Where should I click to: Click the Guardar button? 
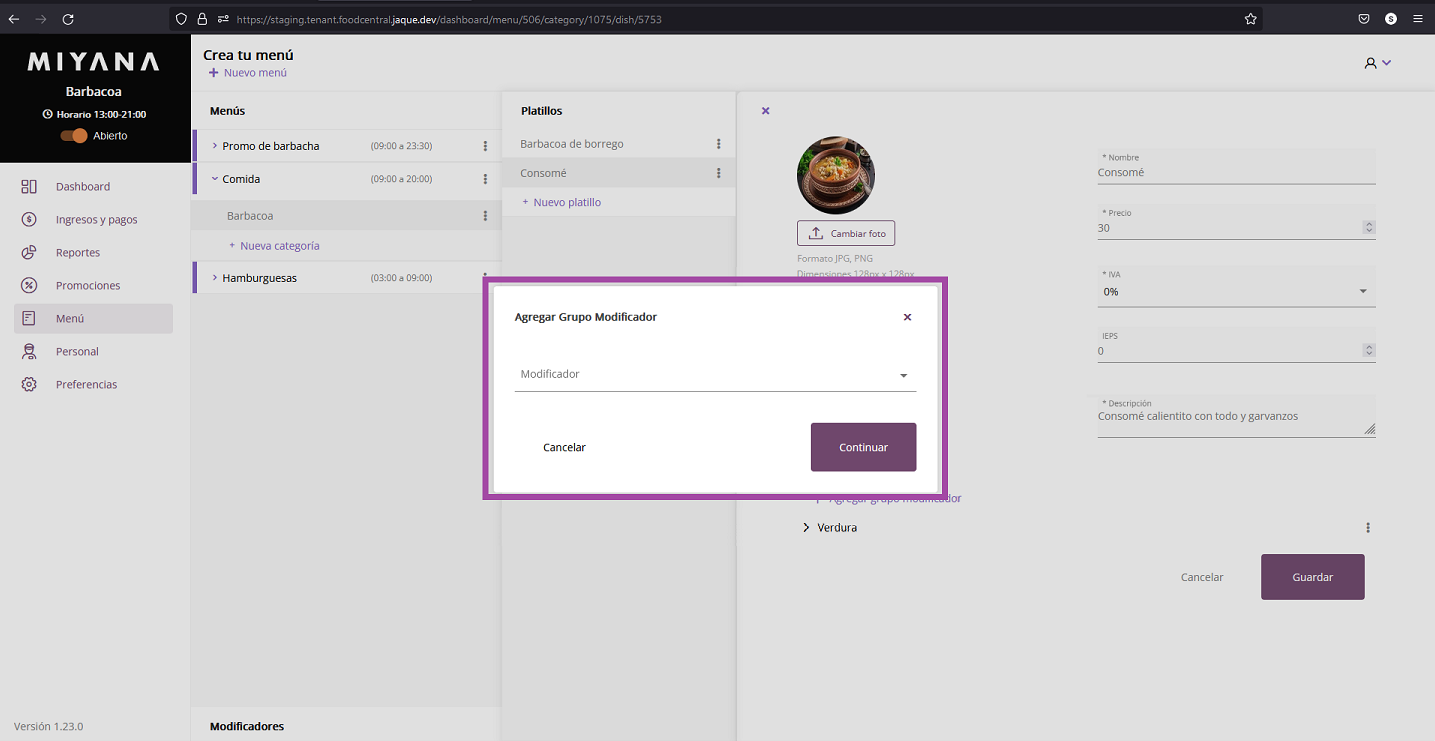[x=1312, y=577]
